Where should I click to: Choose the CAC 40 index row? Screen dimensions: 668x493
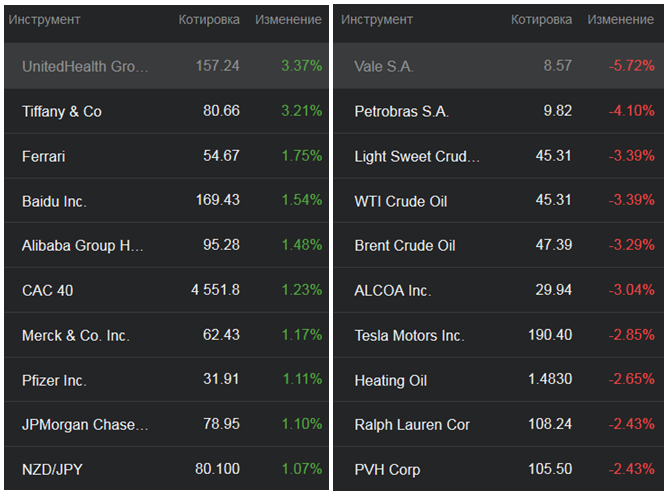click(x=47, y=290)
